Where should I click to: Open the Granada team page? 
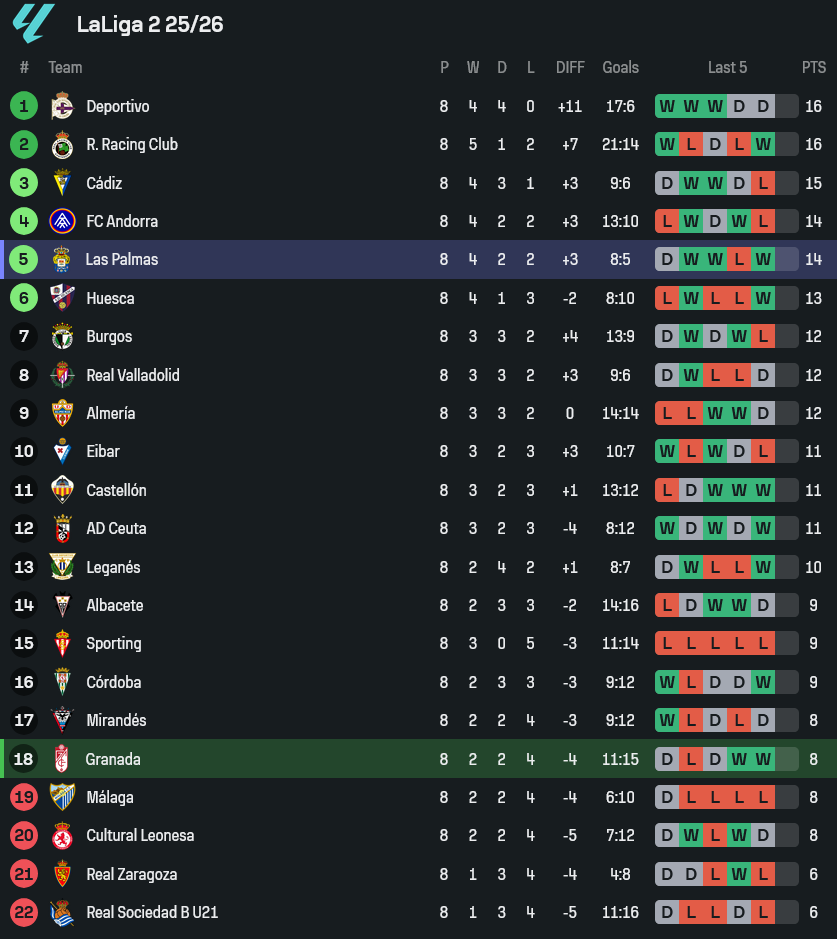tap(113, 759)
